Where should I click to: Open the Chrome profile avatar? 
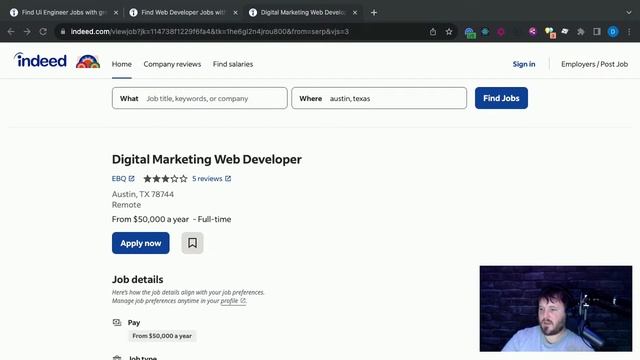point(613,31)
